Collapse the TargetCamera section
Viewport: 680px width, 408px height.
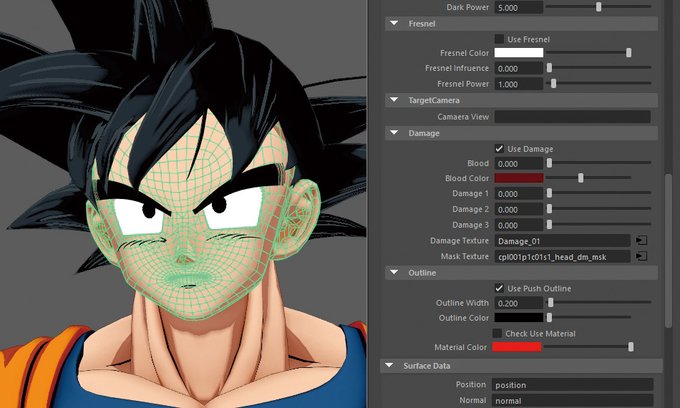coord(394,100)
